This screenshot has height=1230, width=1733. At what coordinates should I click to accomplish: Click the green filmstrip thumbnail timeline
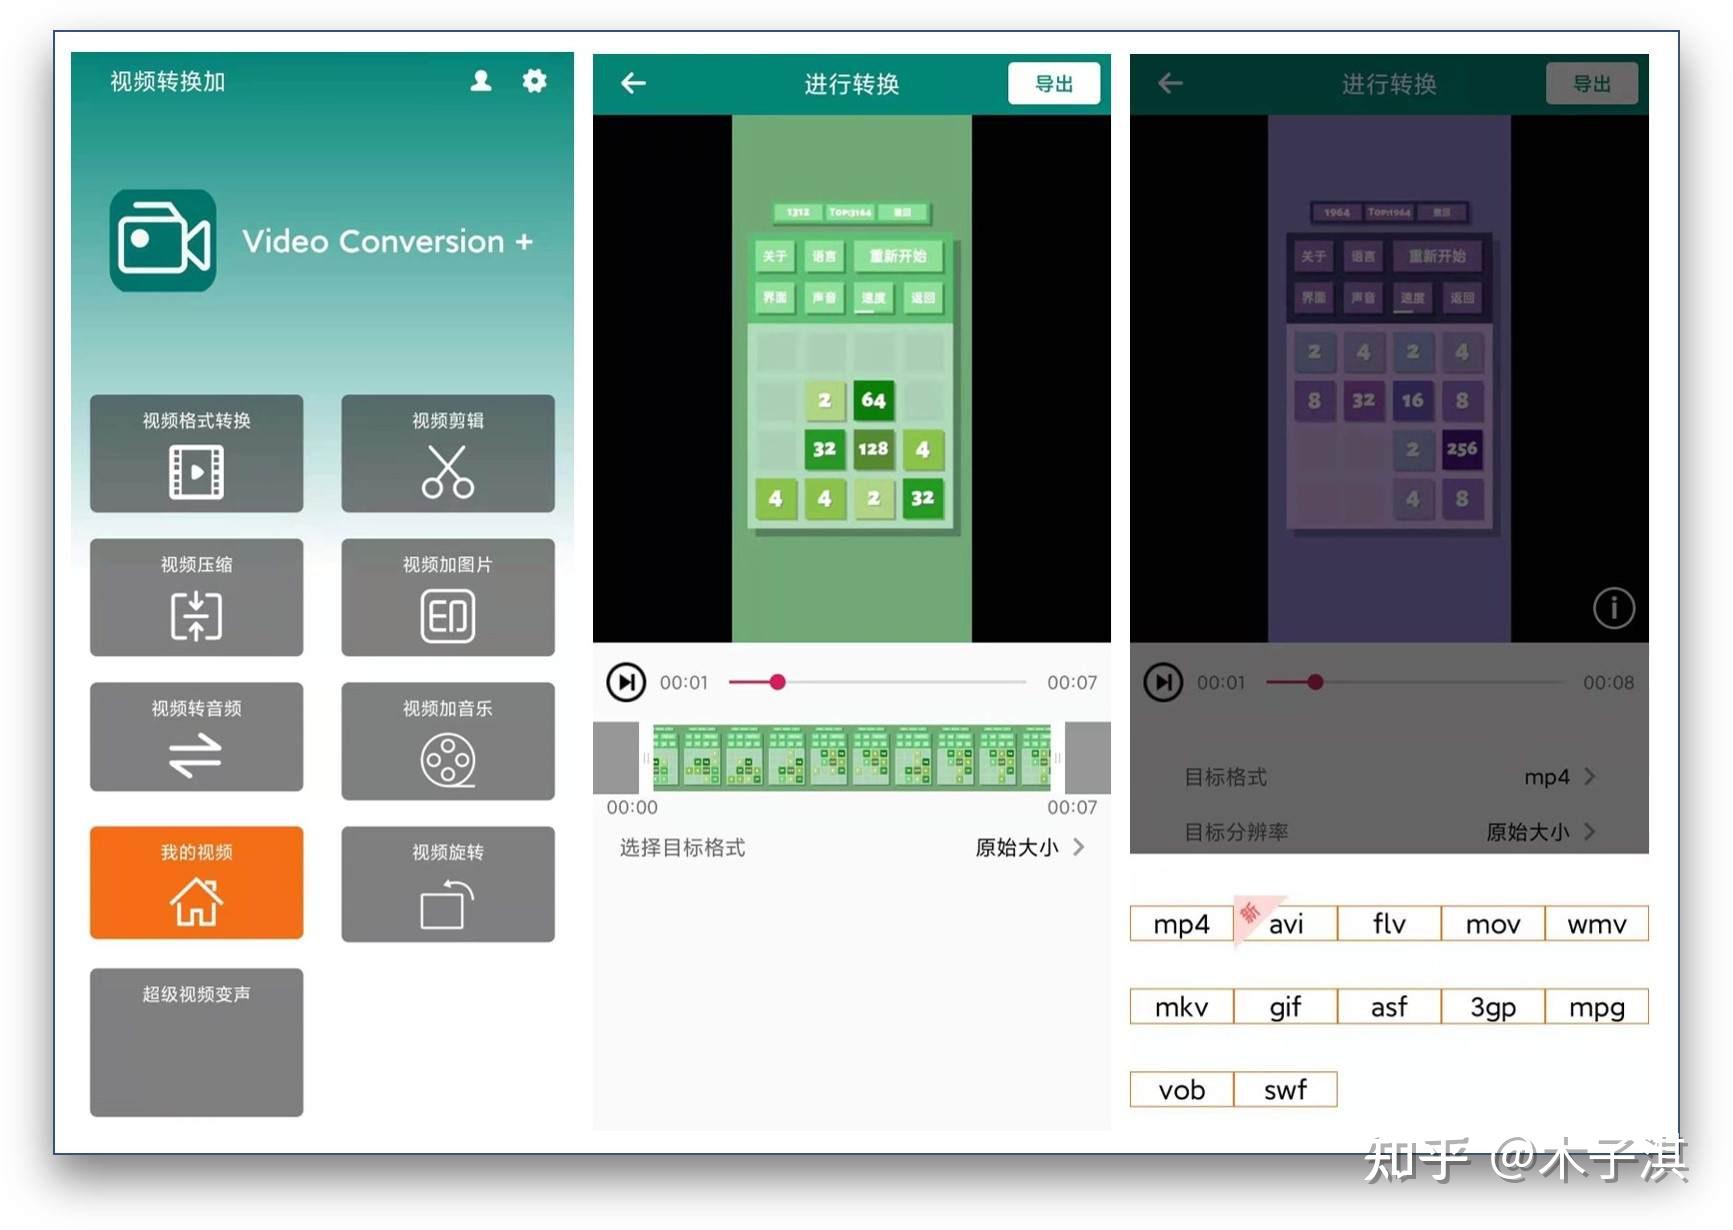852,757
